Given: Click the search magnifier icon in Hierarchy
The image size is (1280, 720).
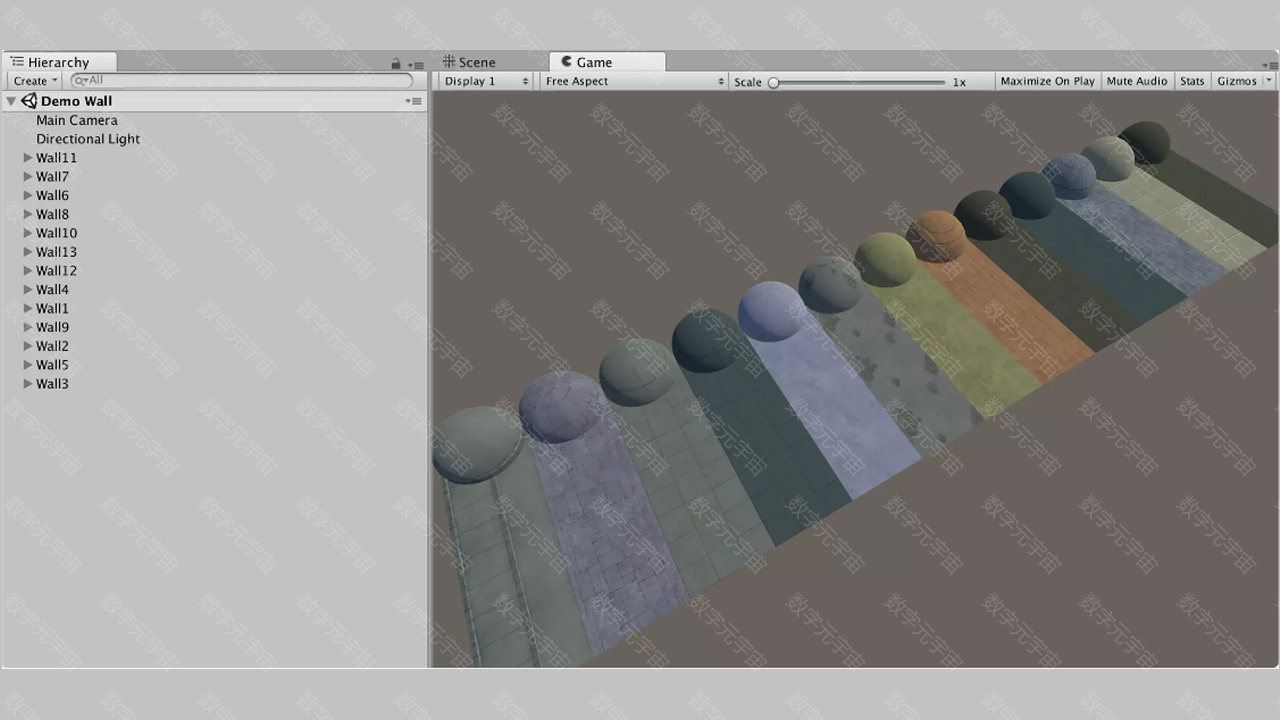Looking at the screenshot, I should [x=81, y=80].
